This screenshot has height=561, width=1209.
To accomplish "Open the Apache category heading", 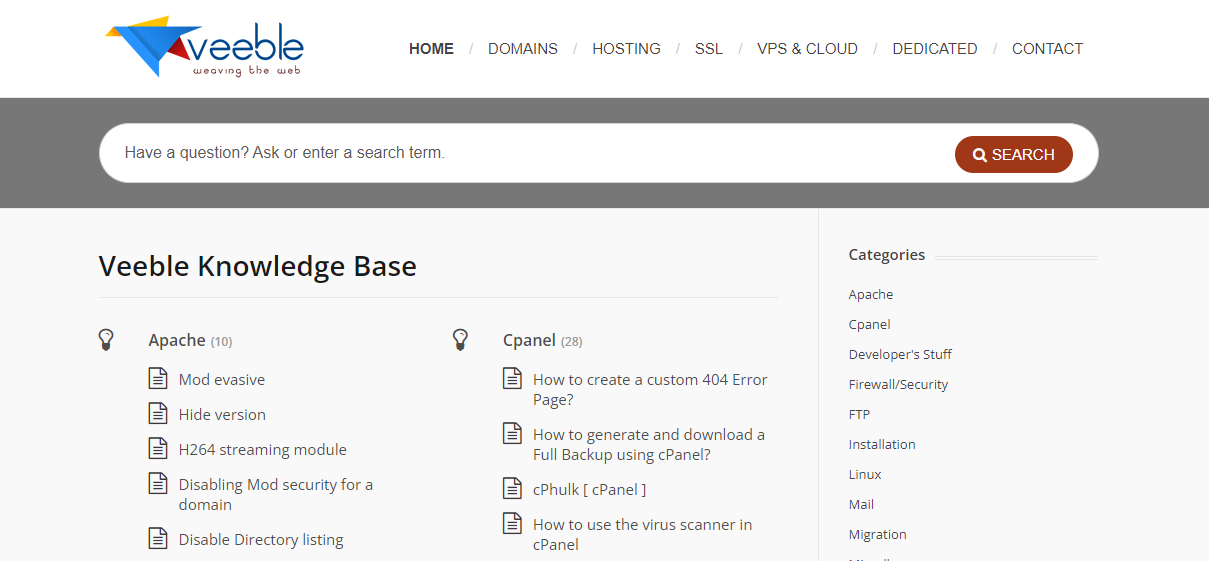I will click(x=177, y=340).
